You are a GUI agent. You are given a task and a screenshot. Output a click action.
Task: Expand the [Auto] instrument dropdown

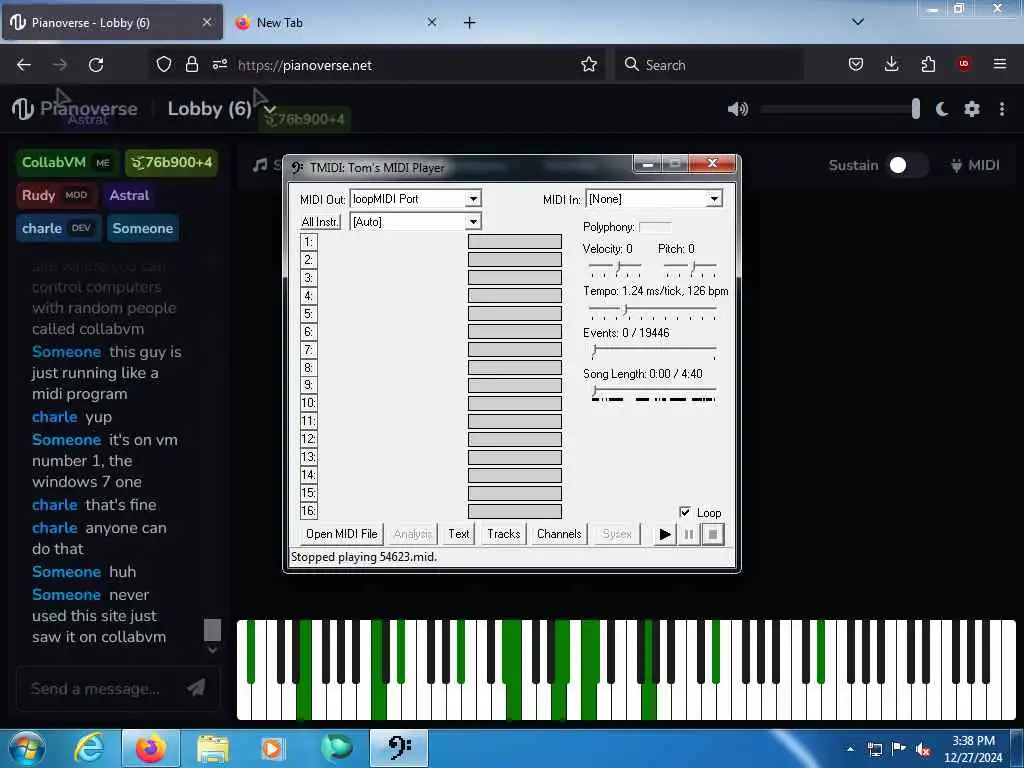473,222
